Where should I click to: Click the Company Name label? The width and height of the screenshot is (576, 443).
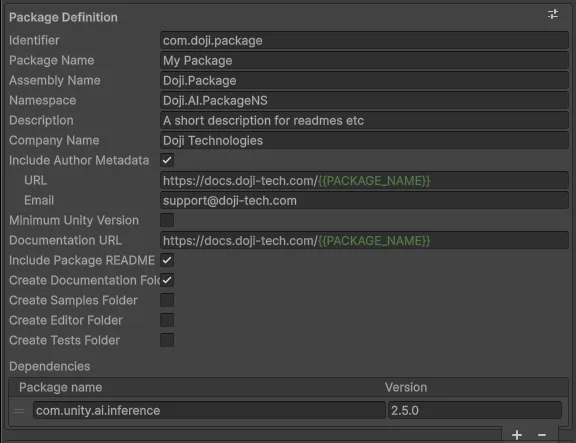[x=54, y=140]
